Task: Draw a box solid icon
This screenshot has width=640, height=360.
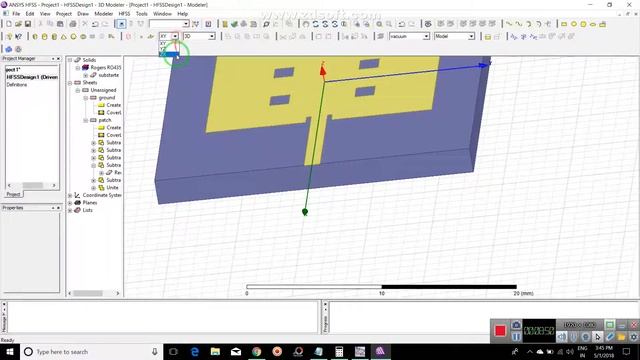Action: (x=35, y=37)
